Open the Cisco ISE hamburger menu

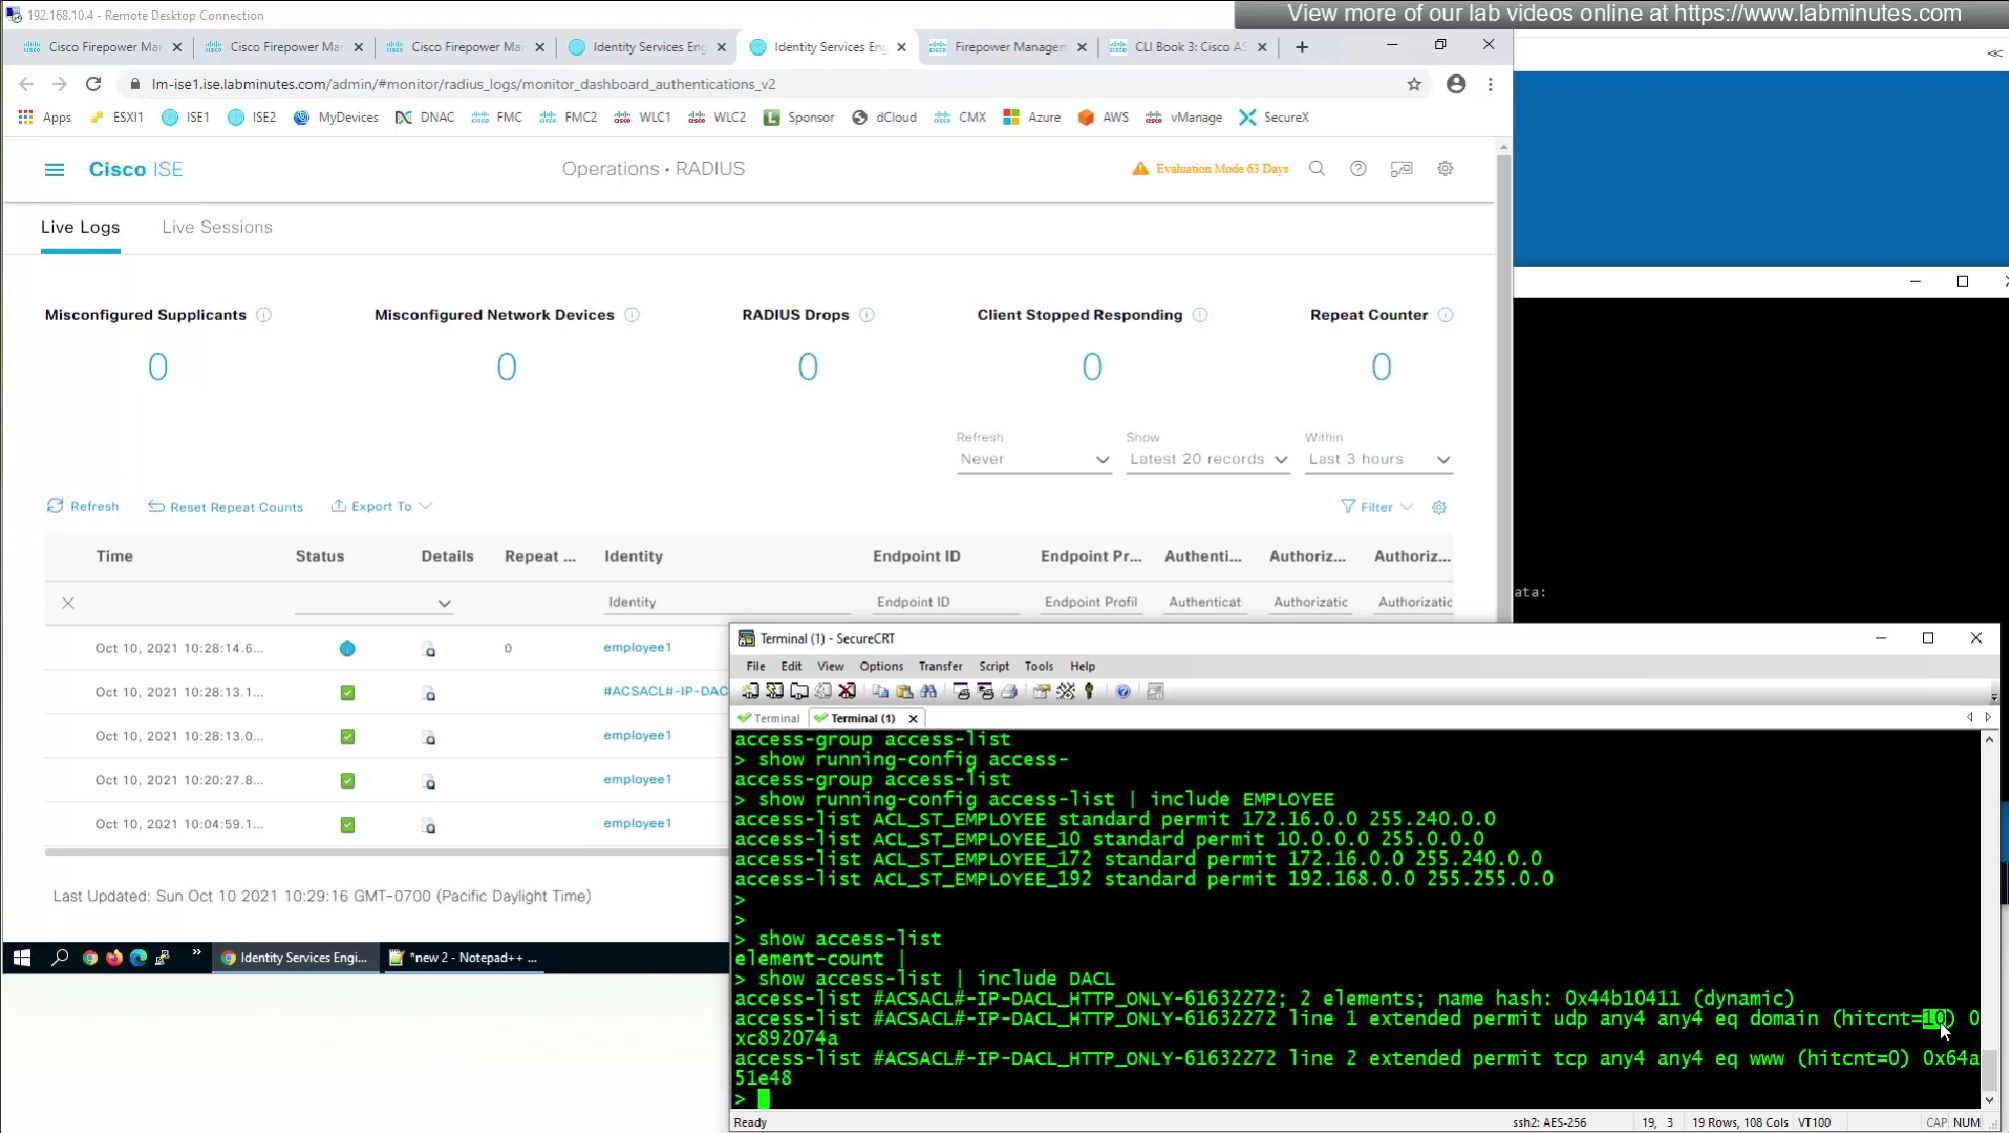click(x=54, y=169)
